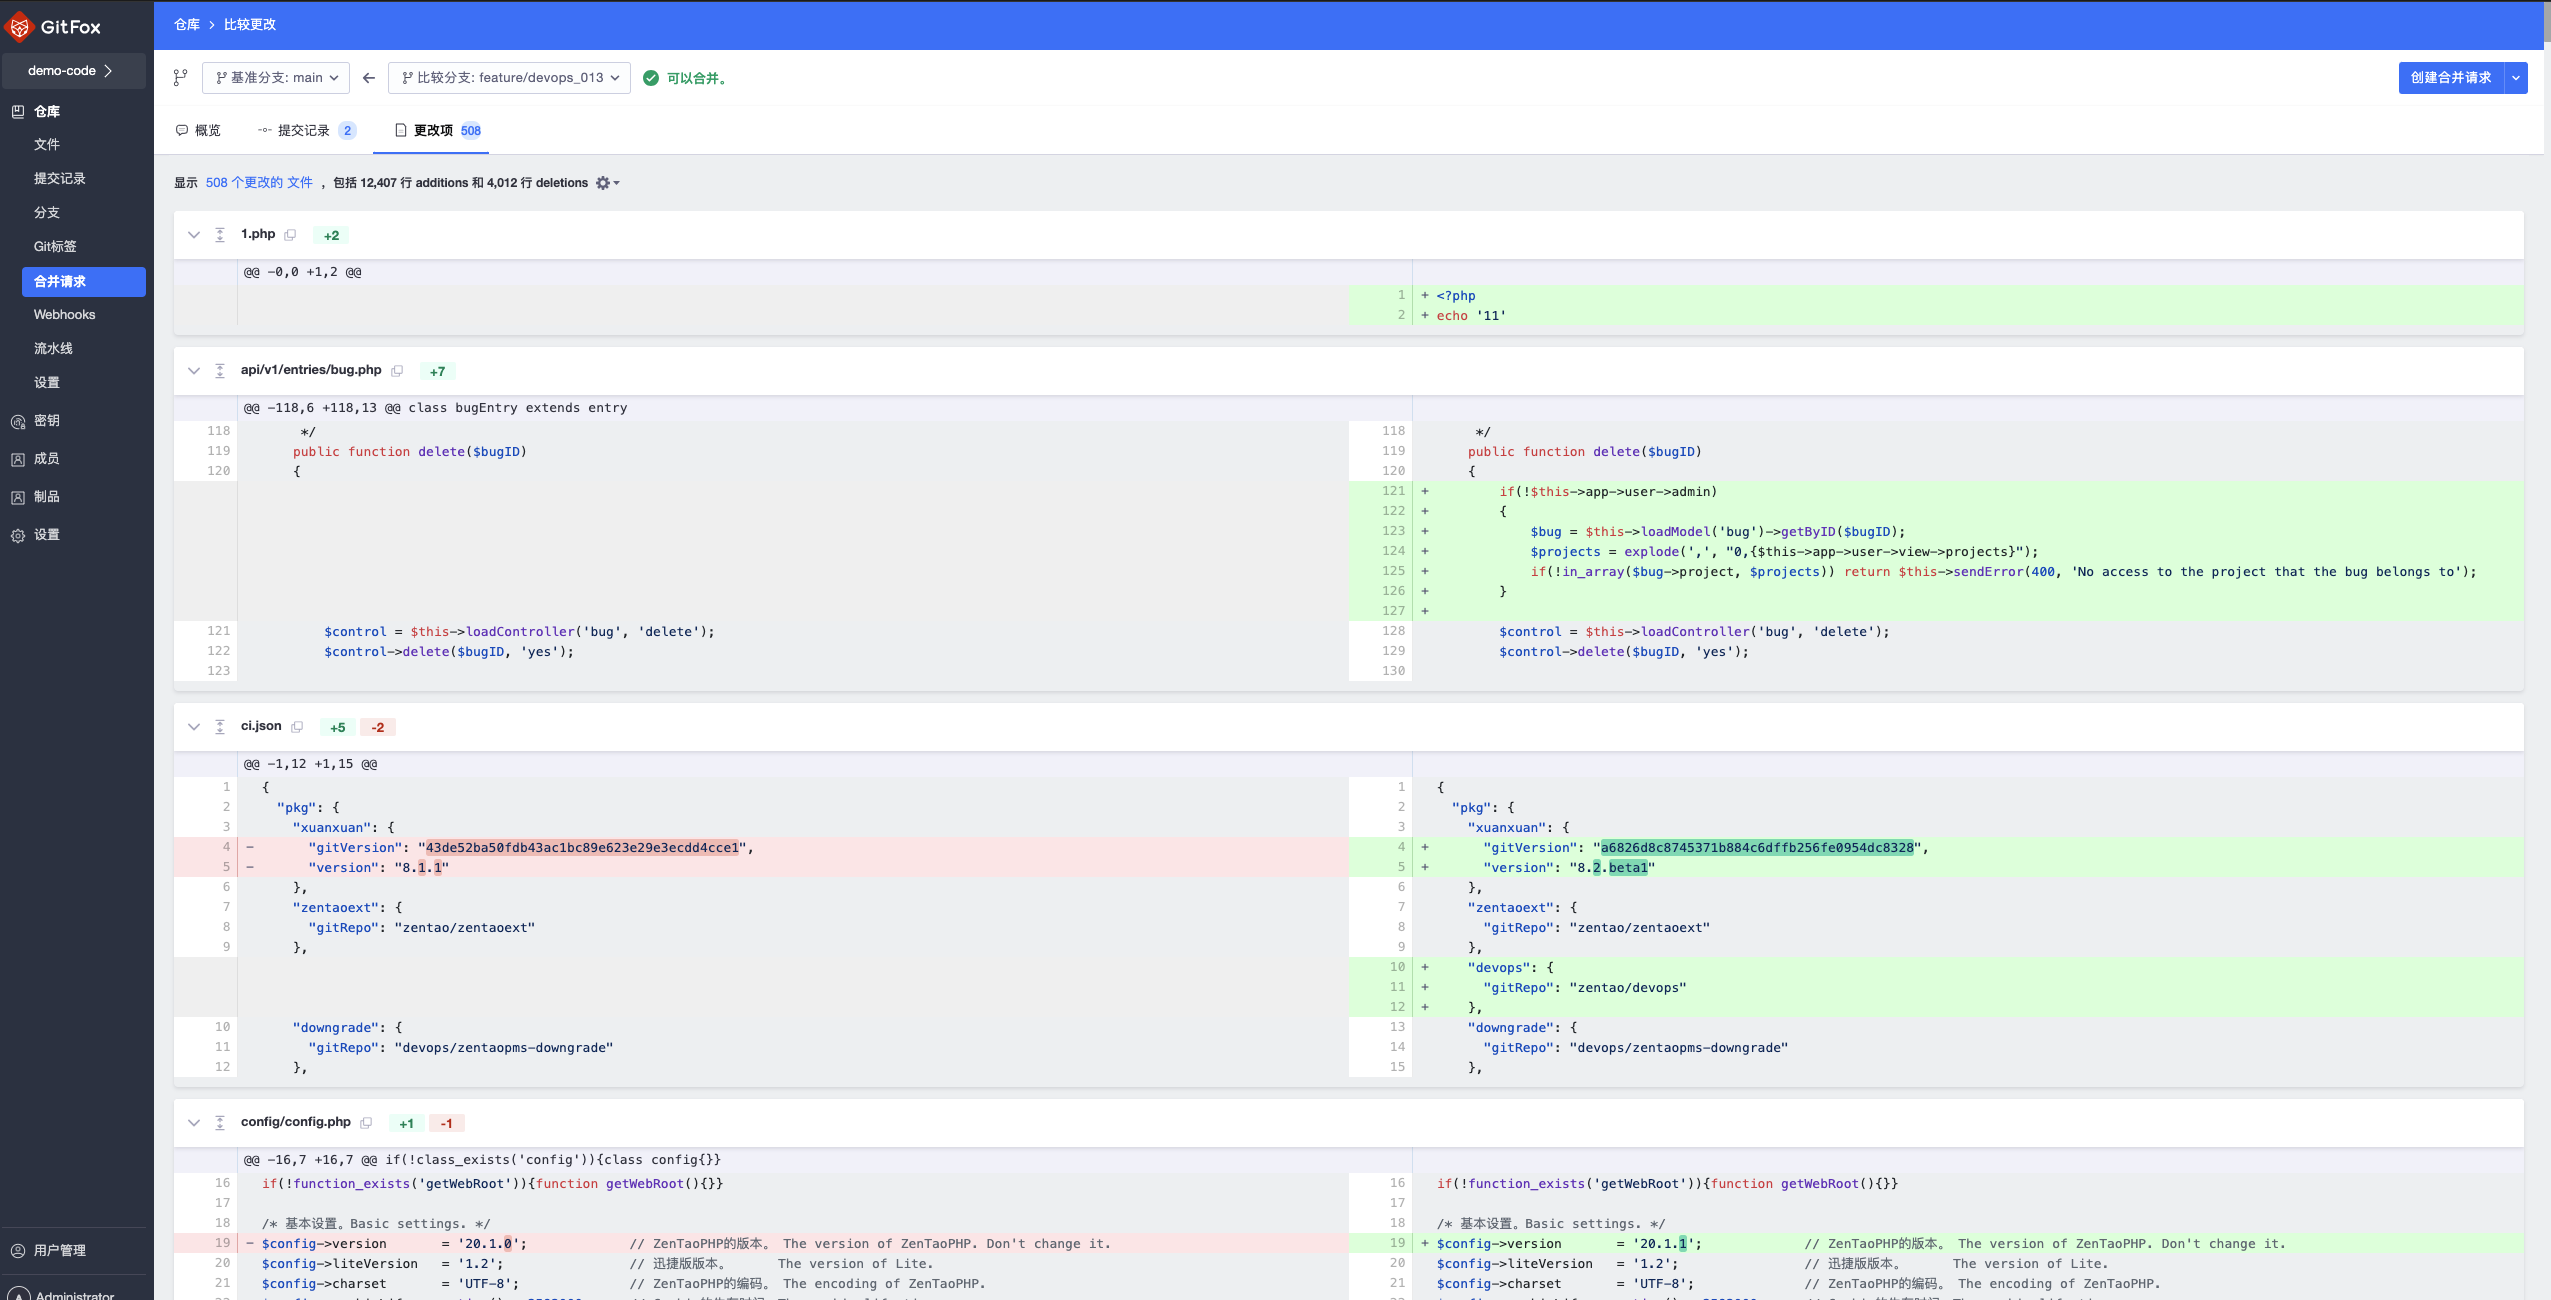Viewport: 2551px width, 1300px height.
Task: Click the swap branches arrow icon
Action: click(369, 78)
